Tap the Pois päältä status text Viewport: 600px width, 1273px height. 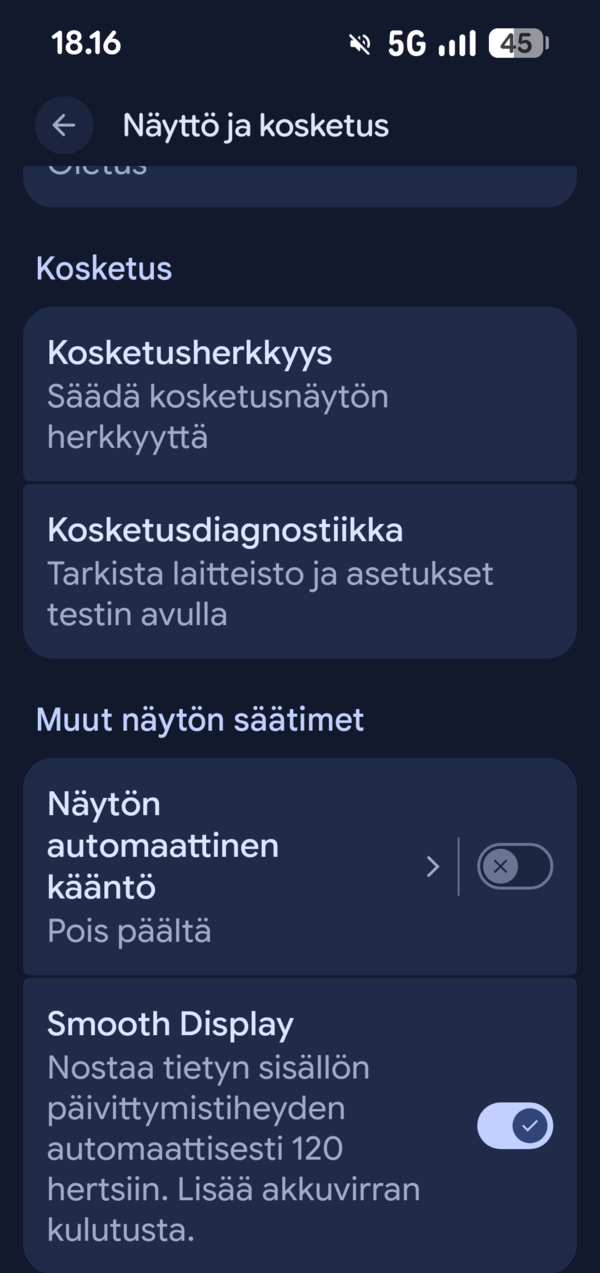click(128, 930)
